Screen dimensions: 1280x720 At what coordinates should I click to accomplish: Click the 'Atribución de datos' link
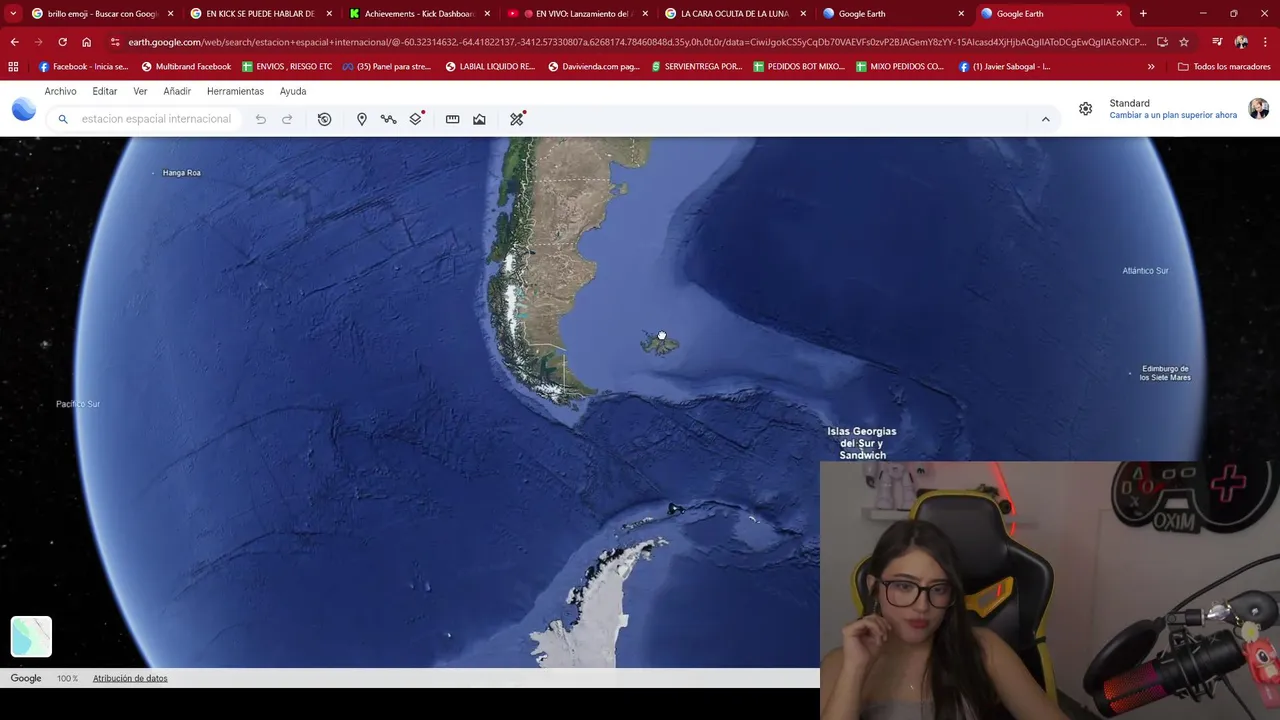pyautogui.click(x=130, y=678)
